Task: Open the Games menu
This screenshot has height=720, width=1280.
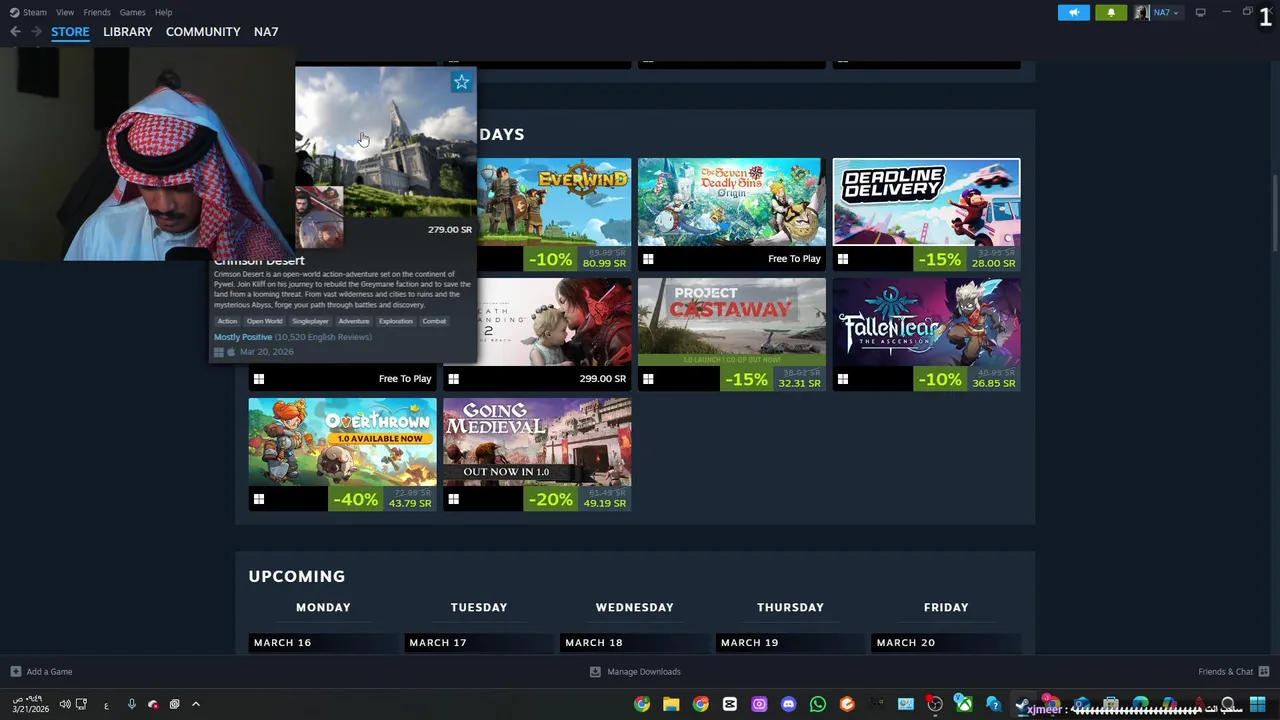Action: [133, 12]
